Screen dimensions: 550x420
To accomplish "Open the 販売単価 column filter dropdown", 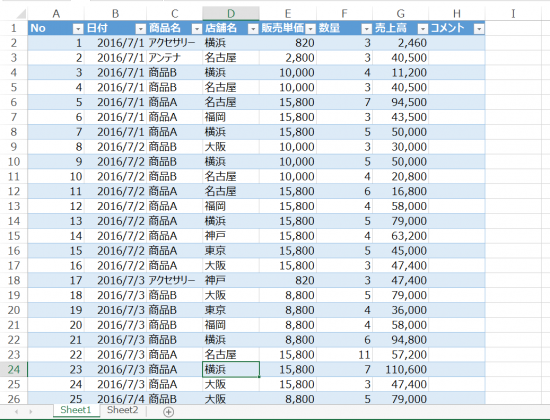I will (310, 29).
